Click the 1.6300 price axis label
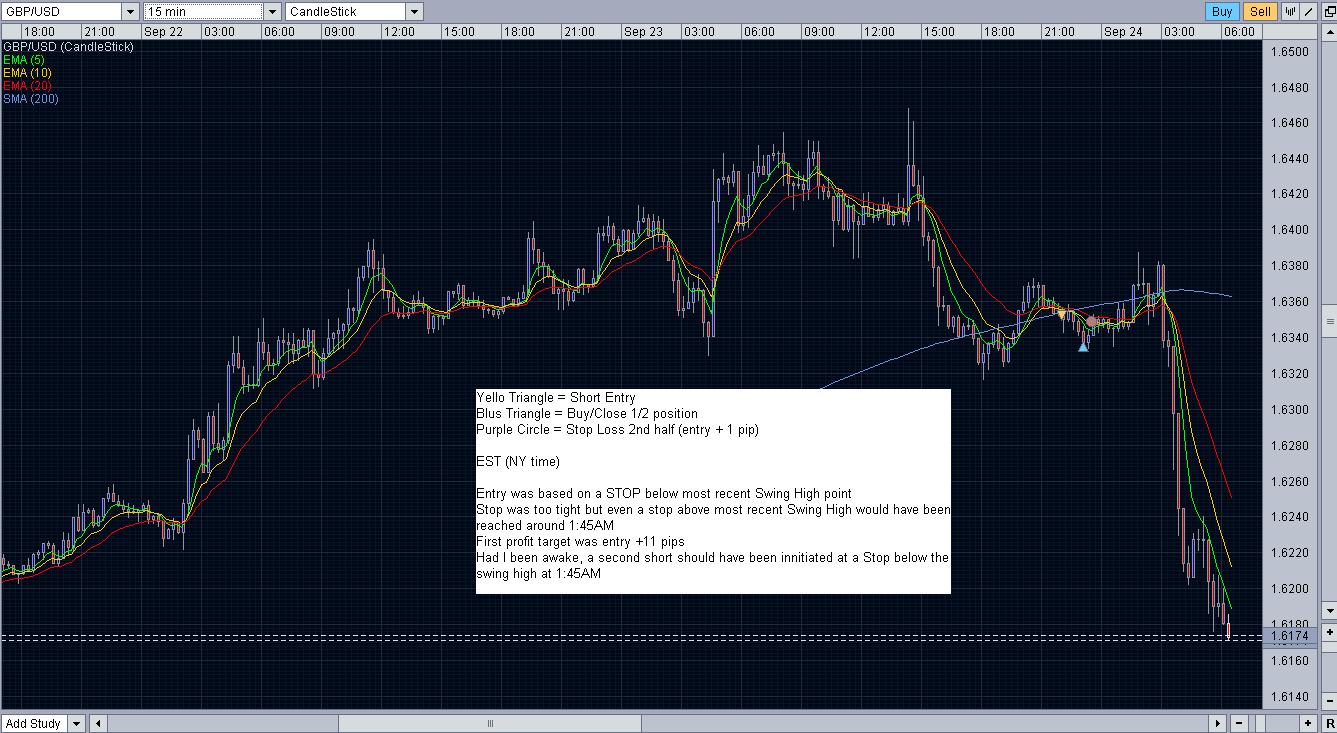This screenshot has height=733, width=1337. (x=1289, y=409)
